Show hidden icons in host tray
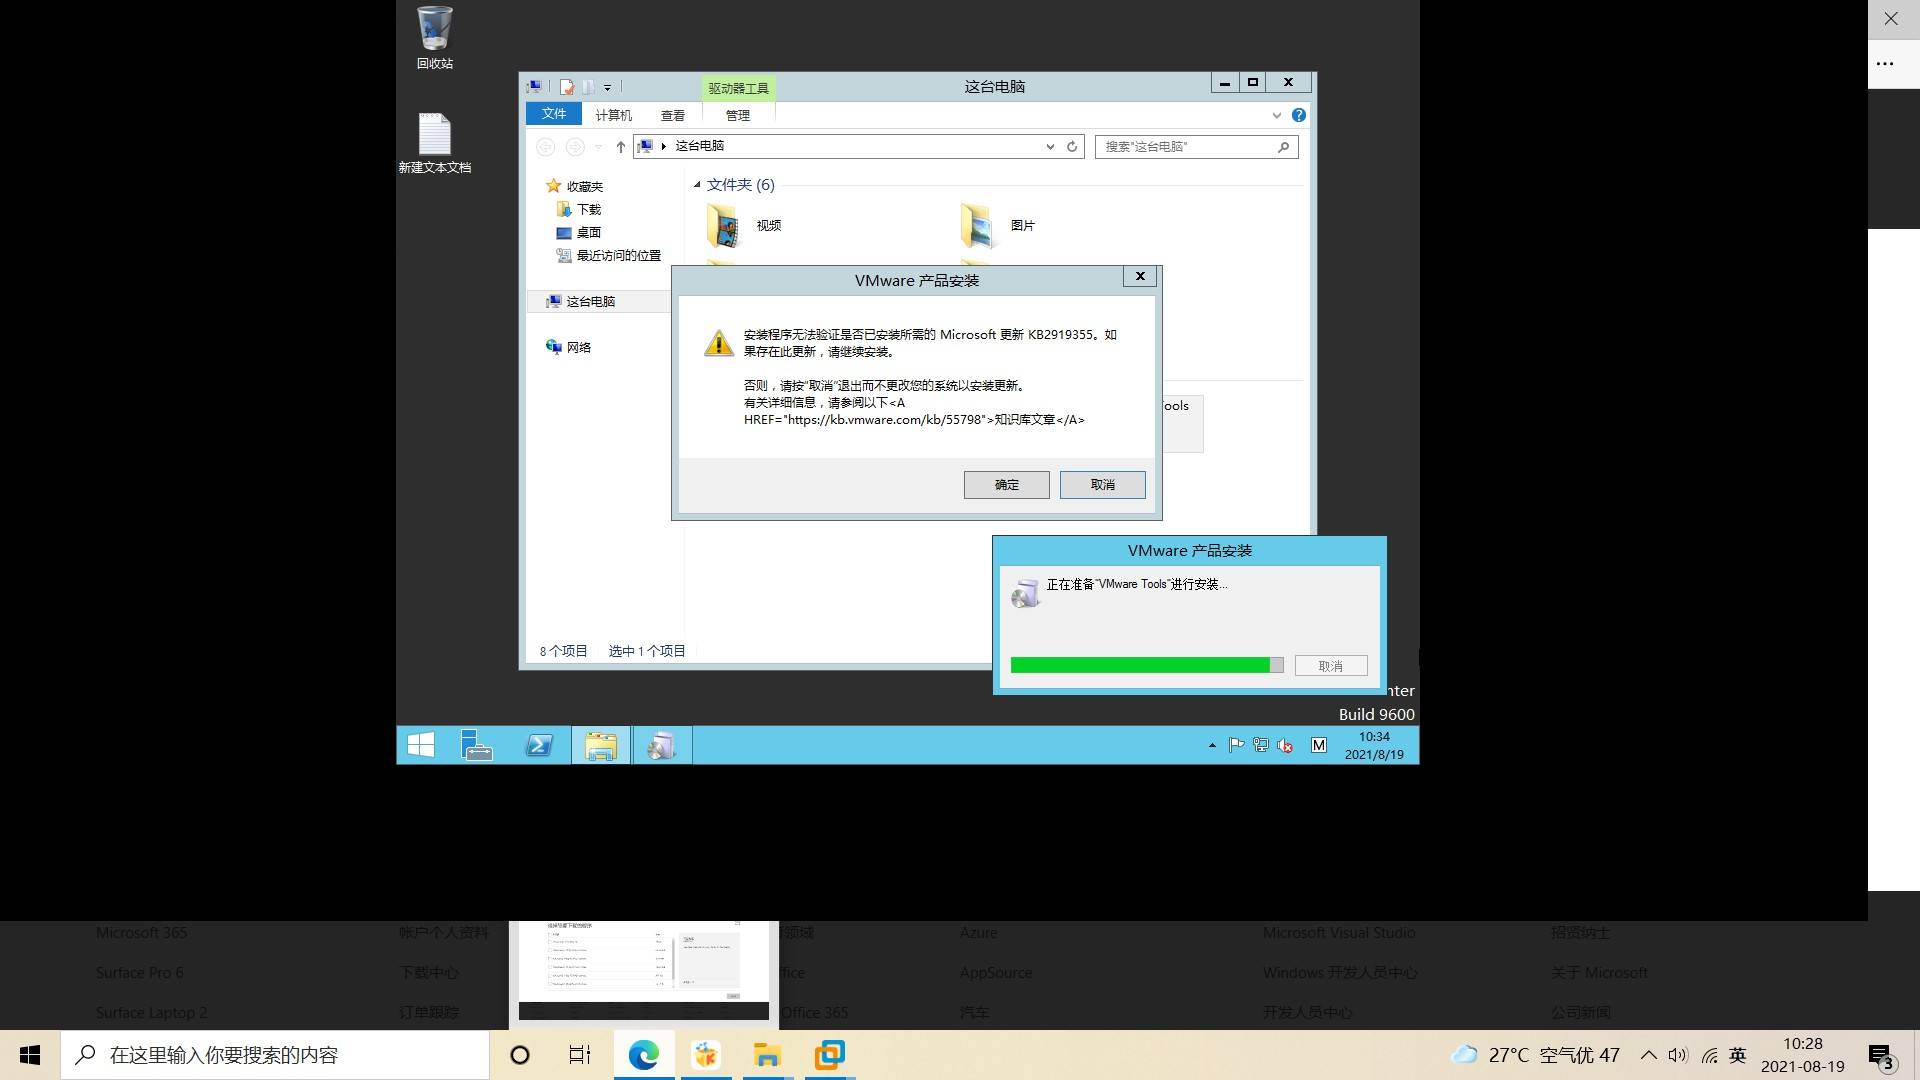The image size is (1920, 1080). [1649, 1055]
